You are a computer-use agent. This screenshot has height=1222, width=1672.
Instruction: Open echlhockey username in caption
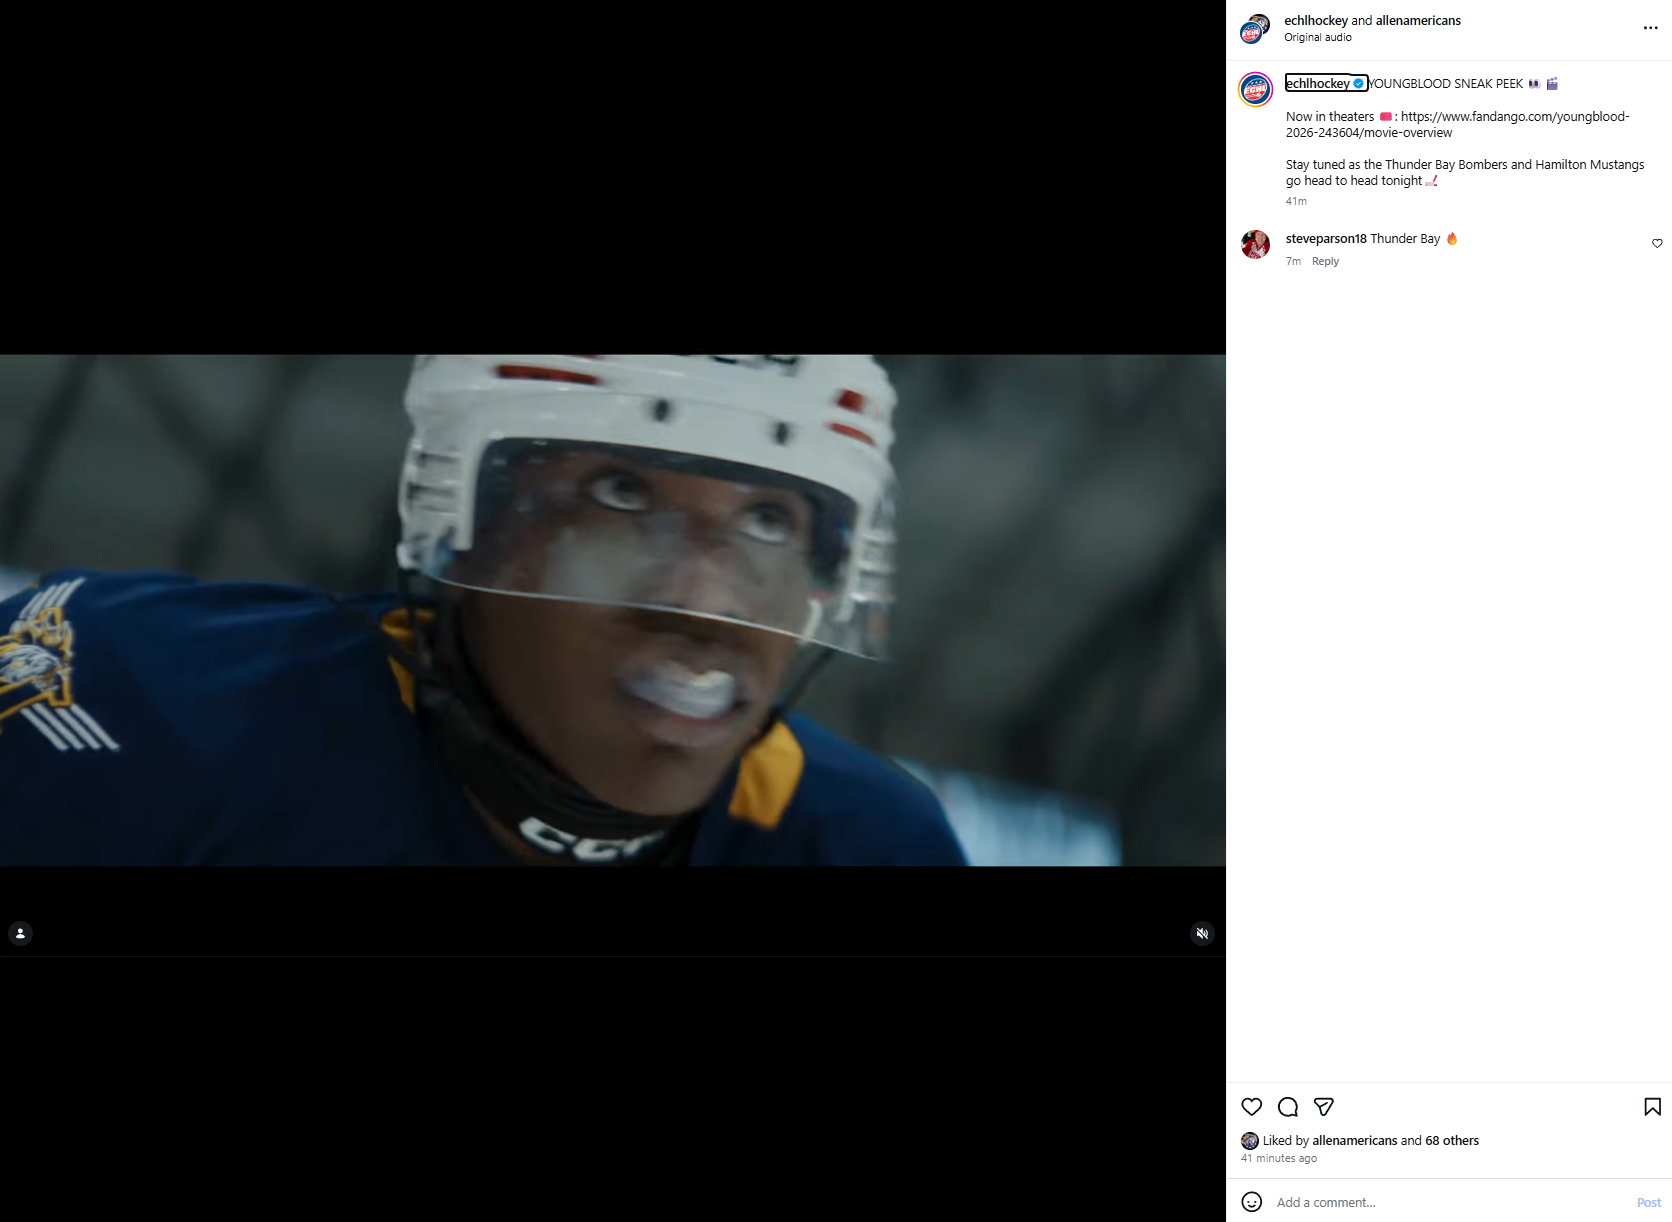(x=1318, y=83)
